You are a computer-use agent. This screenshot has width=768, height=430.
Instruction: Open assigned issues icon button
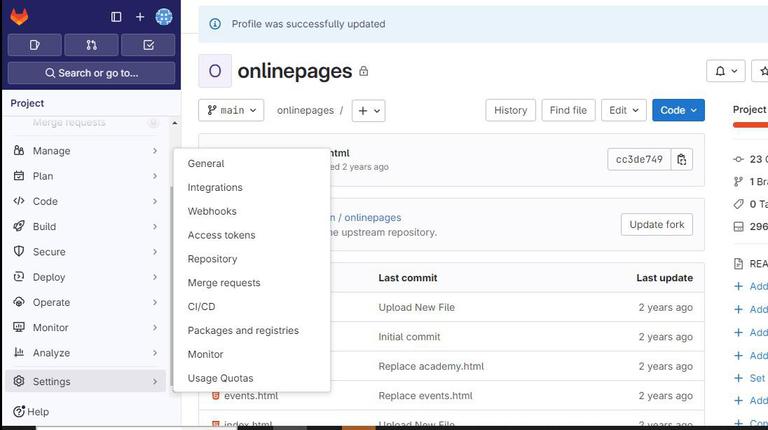click(x=35, y=45)
